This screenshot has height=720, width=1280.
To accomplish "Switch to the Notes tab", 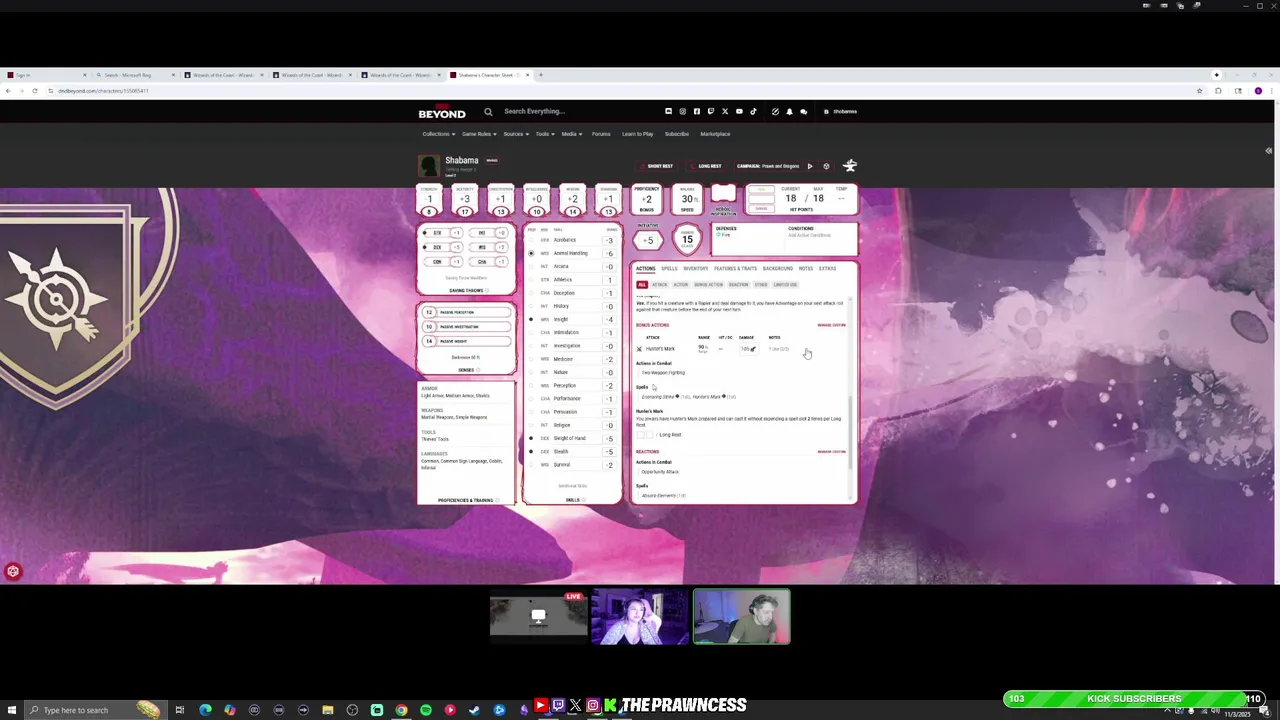I will (806, 269).
